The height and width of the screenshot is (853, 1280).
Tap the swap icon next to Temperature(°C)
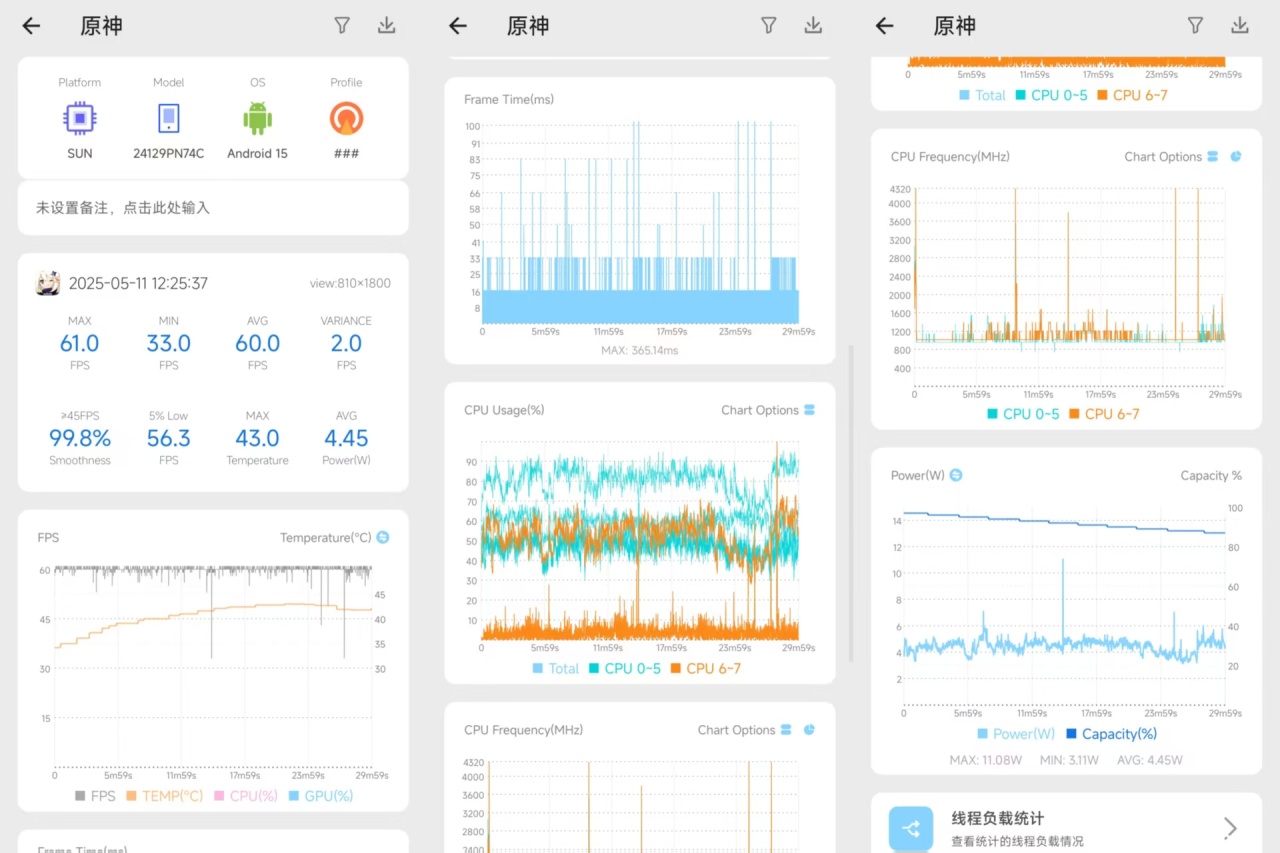coord(383,538)
